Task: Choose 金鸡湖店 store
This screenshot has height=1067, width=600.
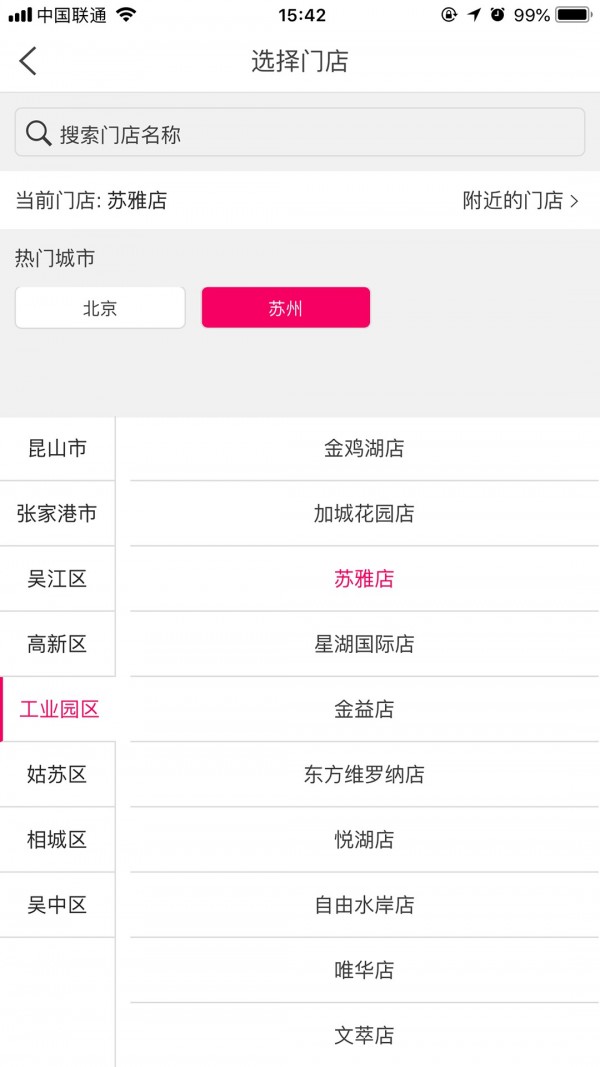Action: 364,448
